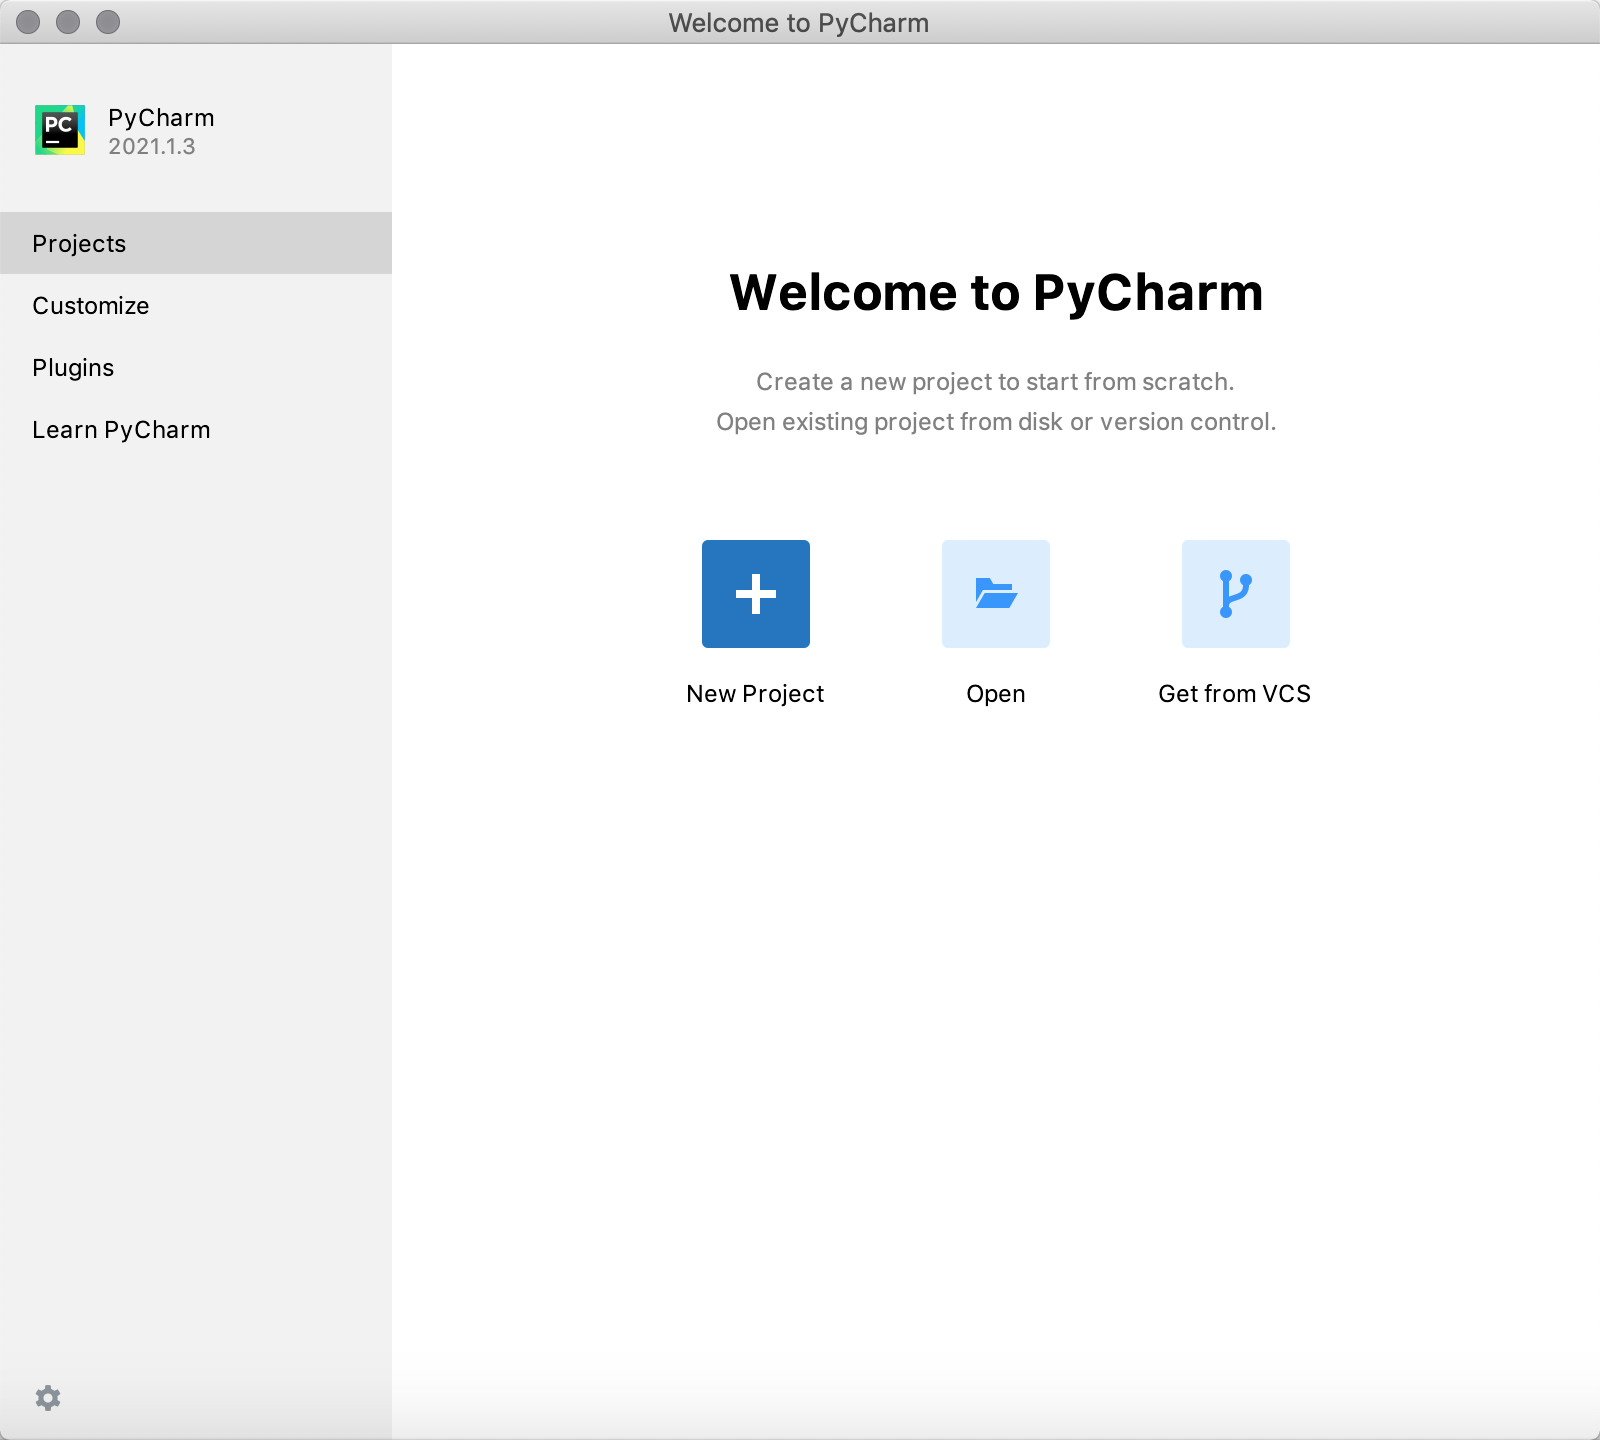Minimize the PyCharm welcome window
The image size is (1600, 1440).
(68, 22)
